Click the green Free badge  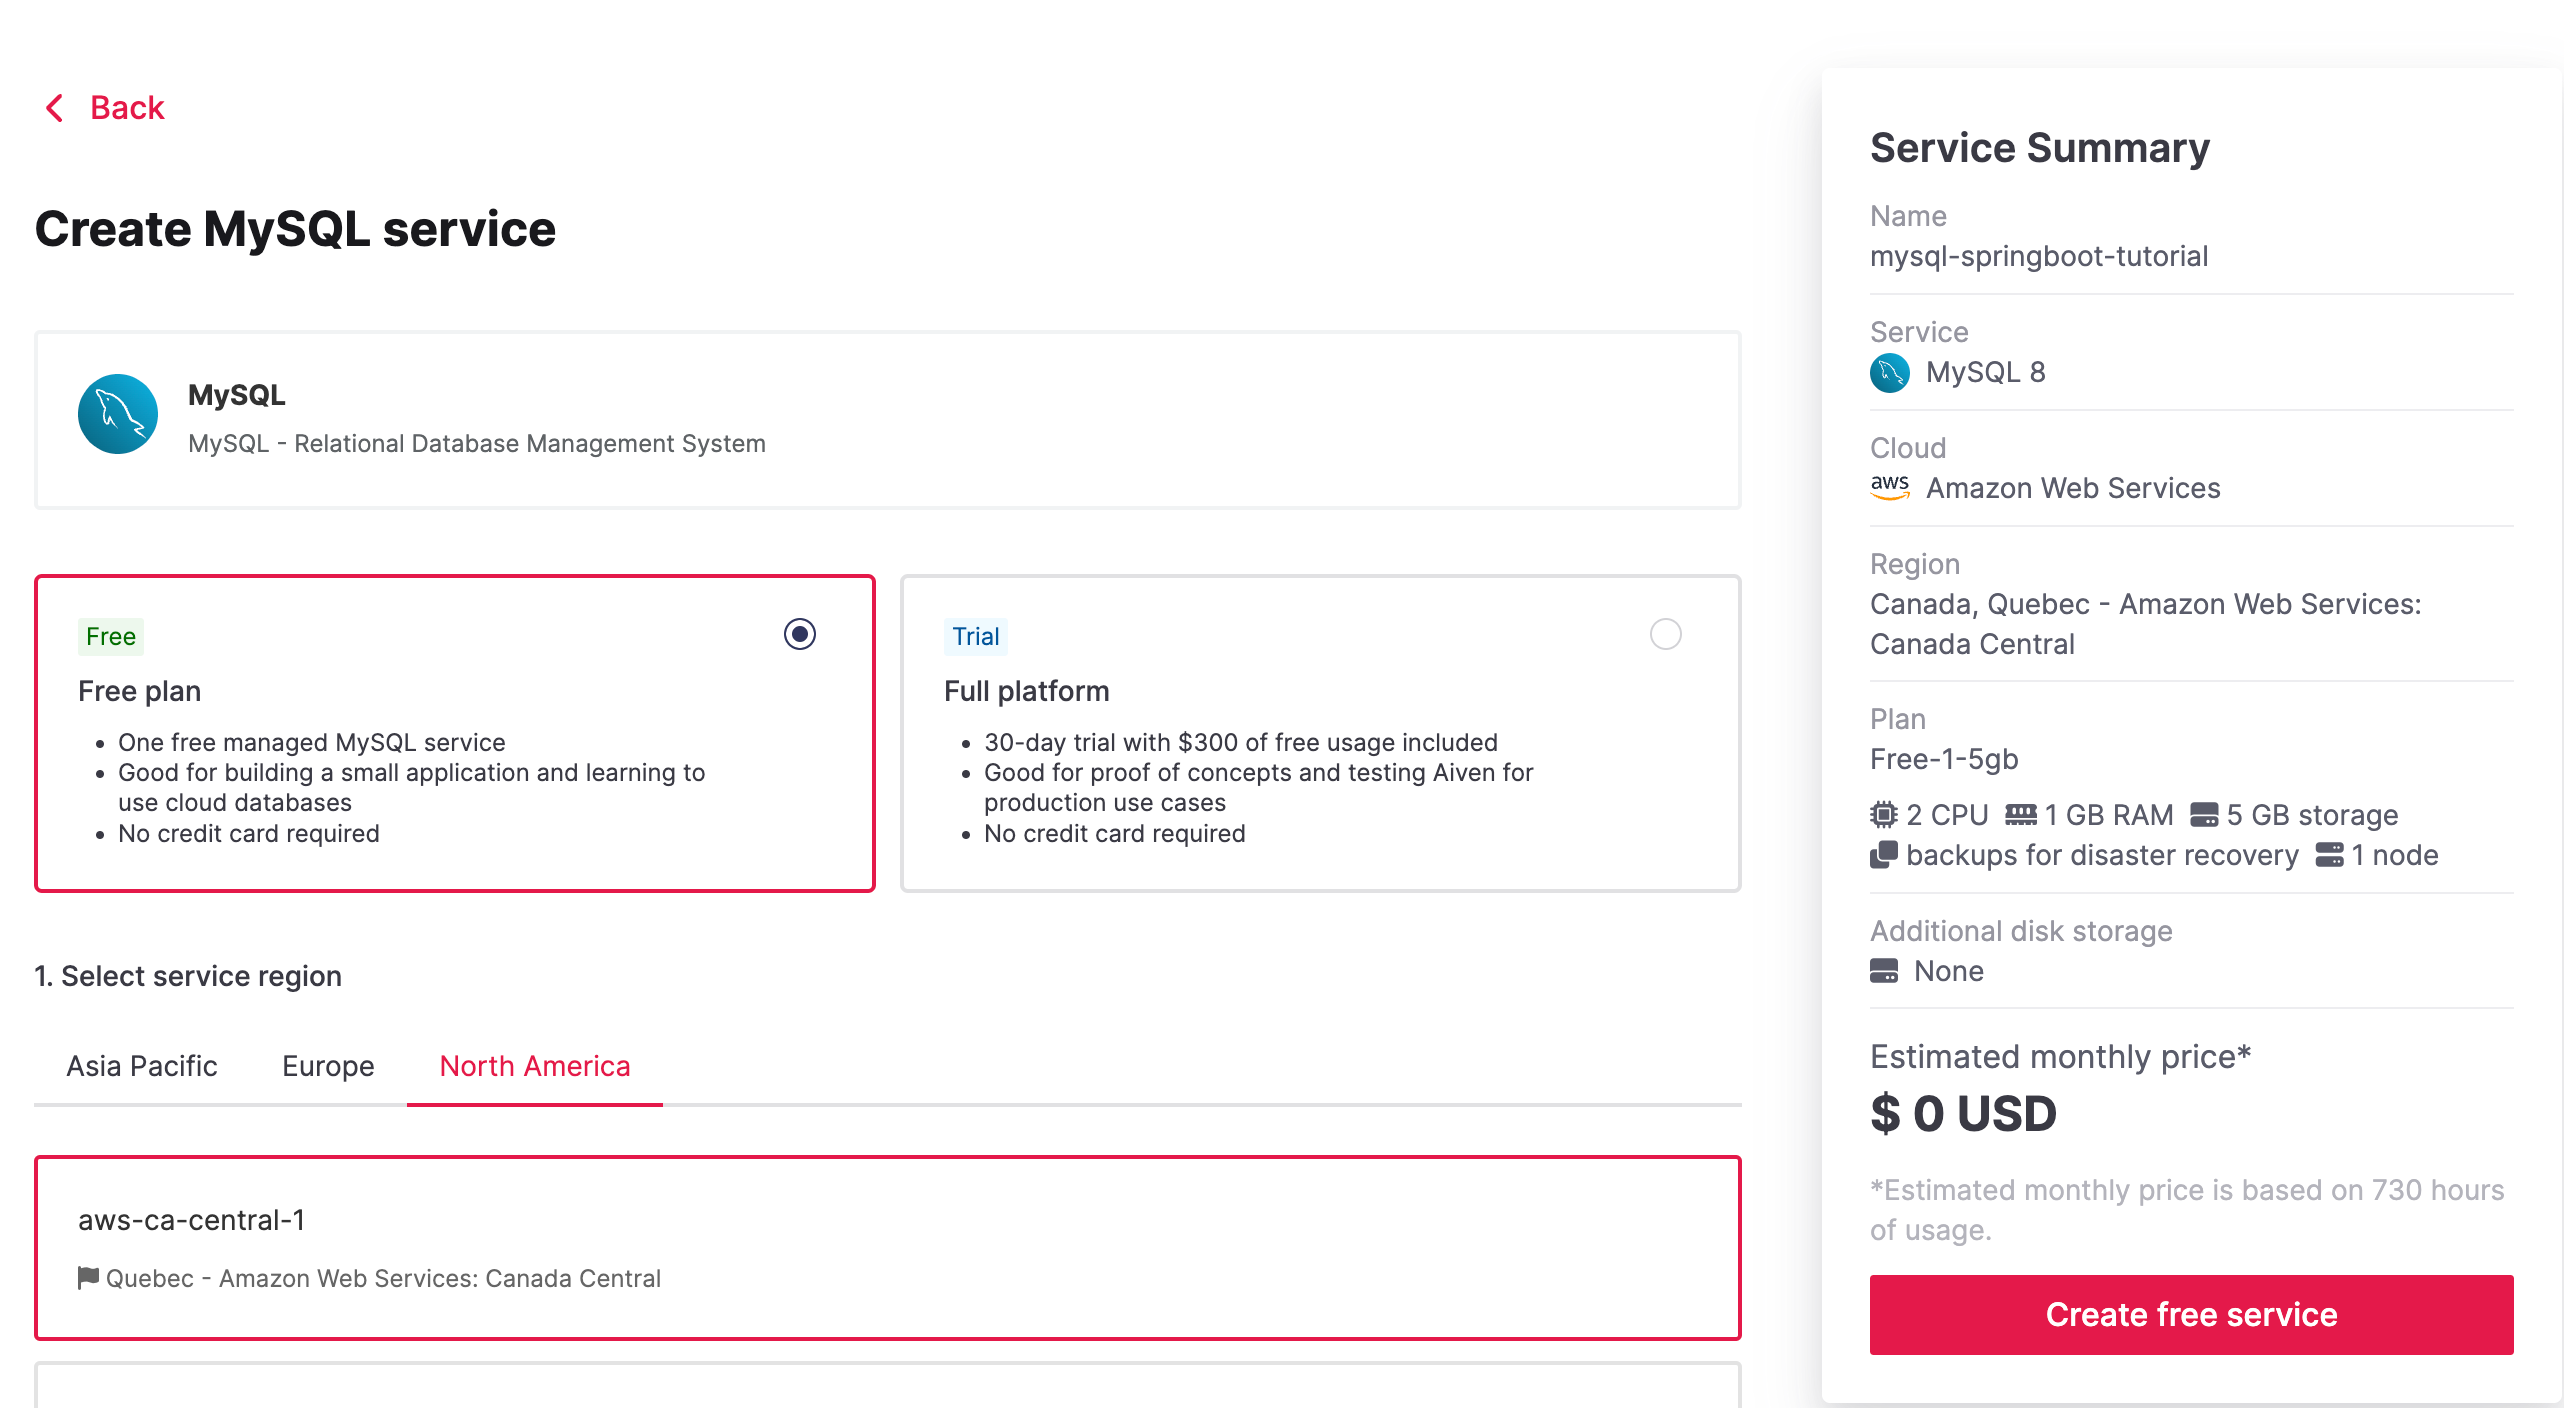[111, 636]
